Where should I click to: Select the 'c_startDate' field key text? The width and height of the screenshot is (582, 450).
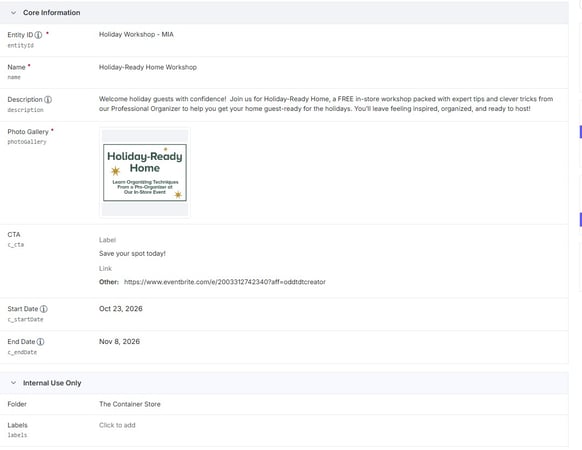point(25,319)
